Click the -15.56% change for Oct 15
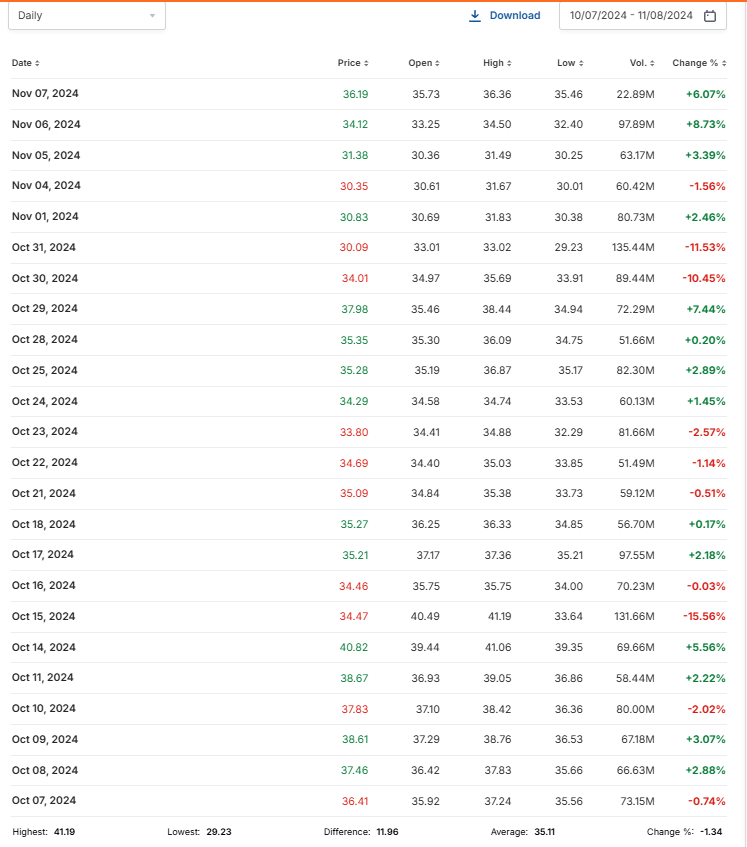Viewport: 747px width, 847px height. coord(704,616)
